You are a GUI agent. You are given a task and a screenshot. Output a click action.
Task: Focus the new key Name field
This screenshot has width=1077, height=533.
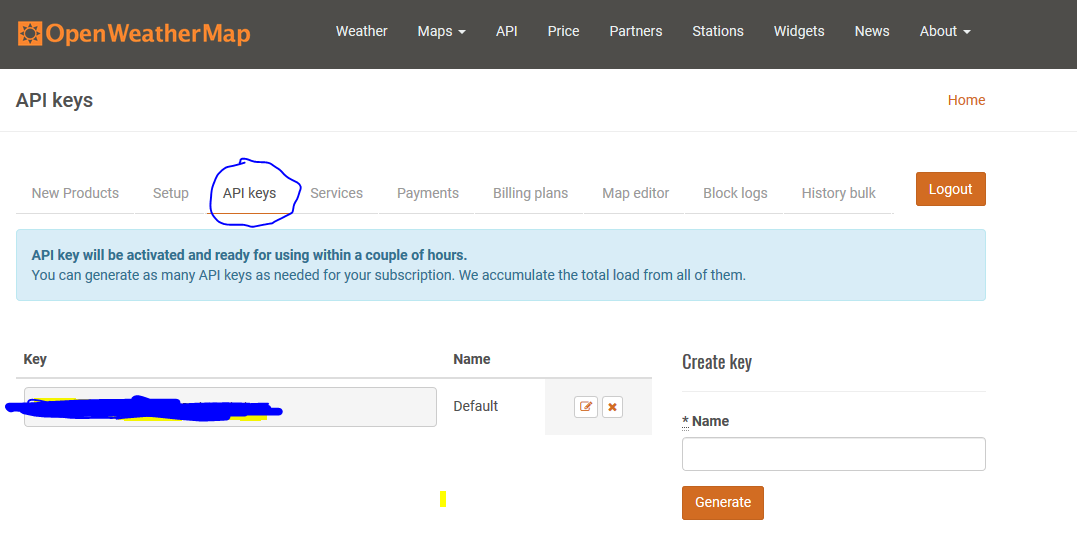(834, 454)
